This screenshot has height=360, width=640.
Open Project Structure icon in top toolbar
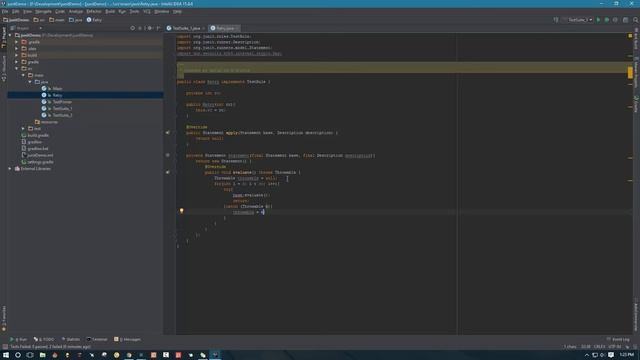point(625,20)
